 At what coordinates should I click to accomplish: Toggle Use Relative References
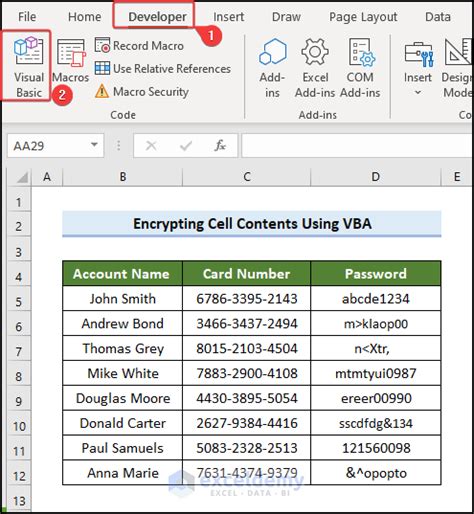163,69
